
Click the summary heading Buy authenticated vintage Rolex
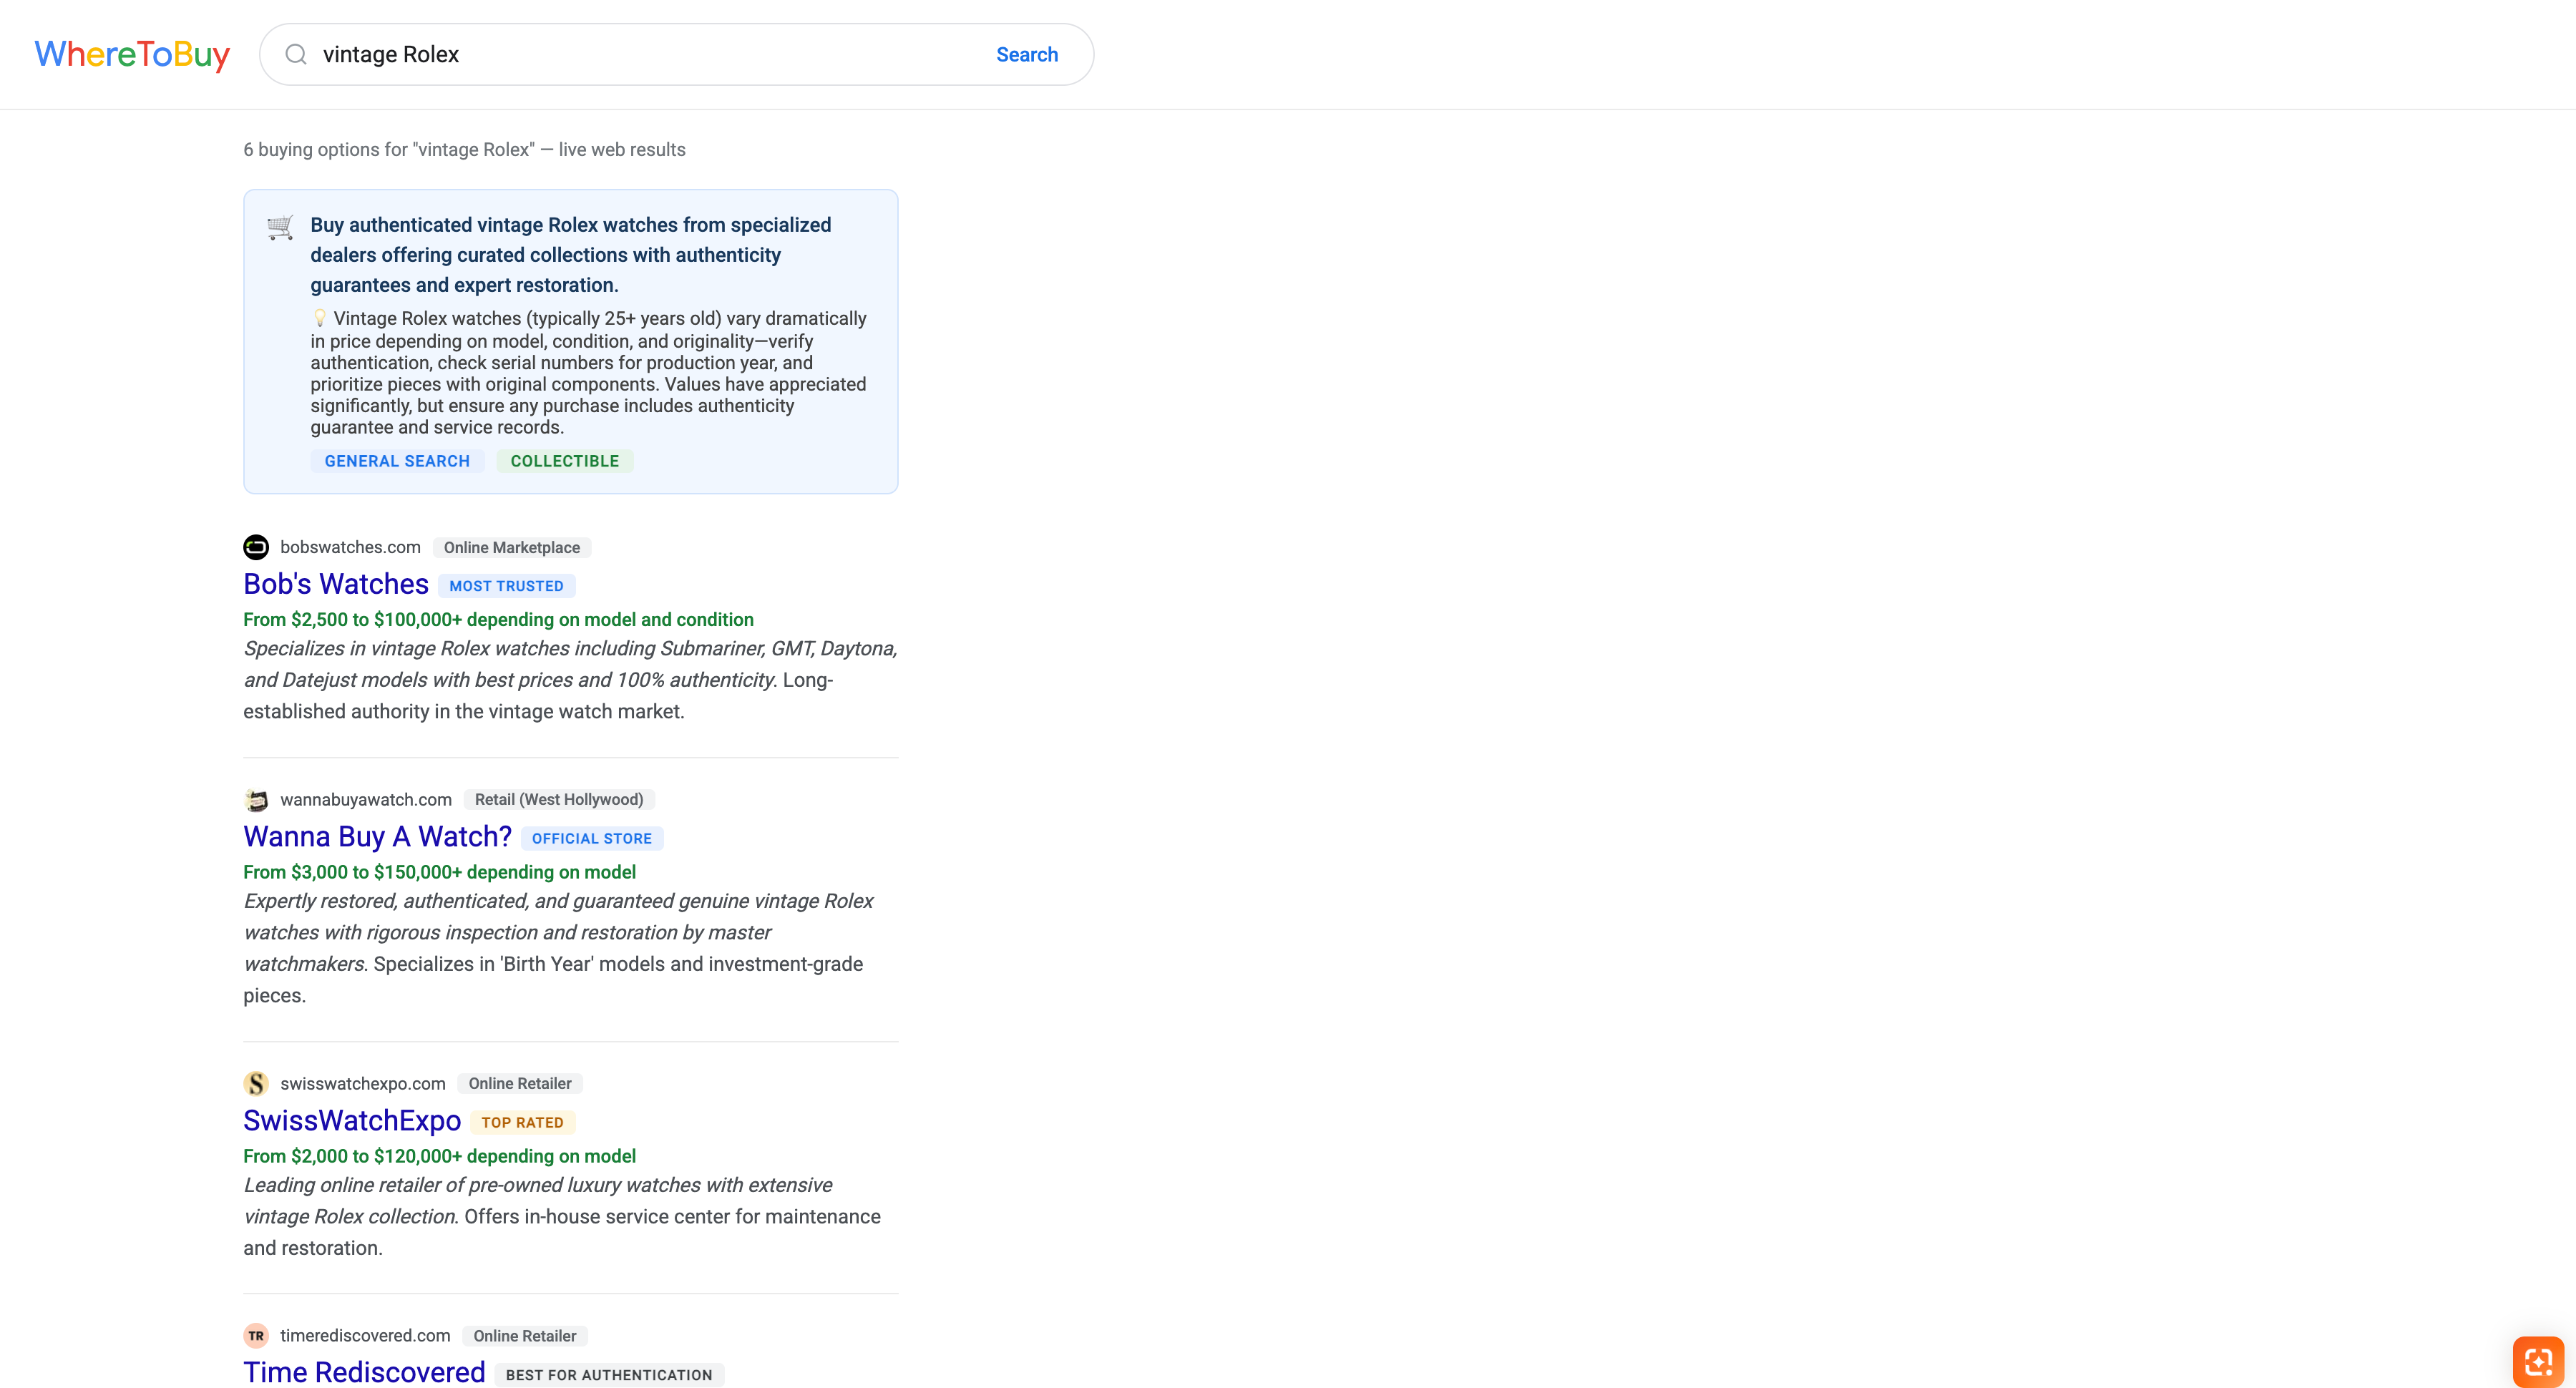click(x=570, y=254)
